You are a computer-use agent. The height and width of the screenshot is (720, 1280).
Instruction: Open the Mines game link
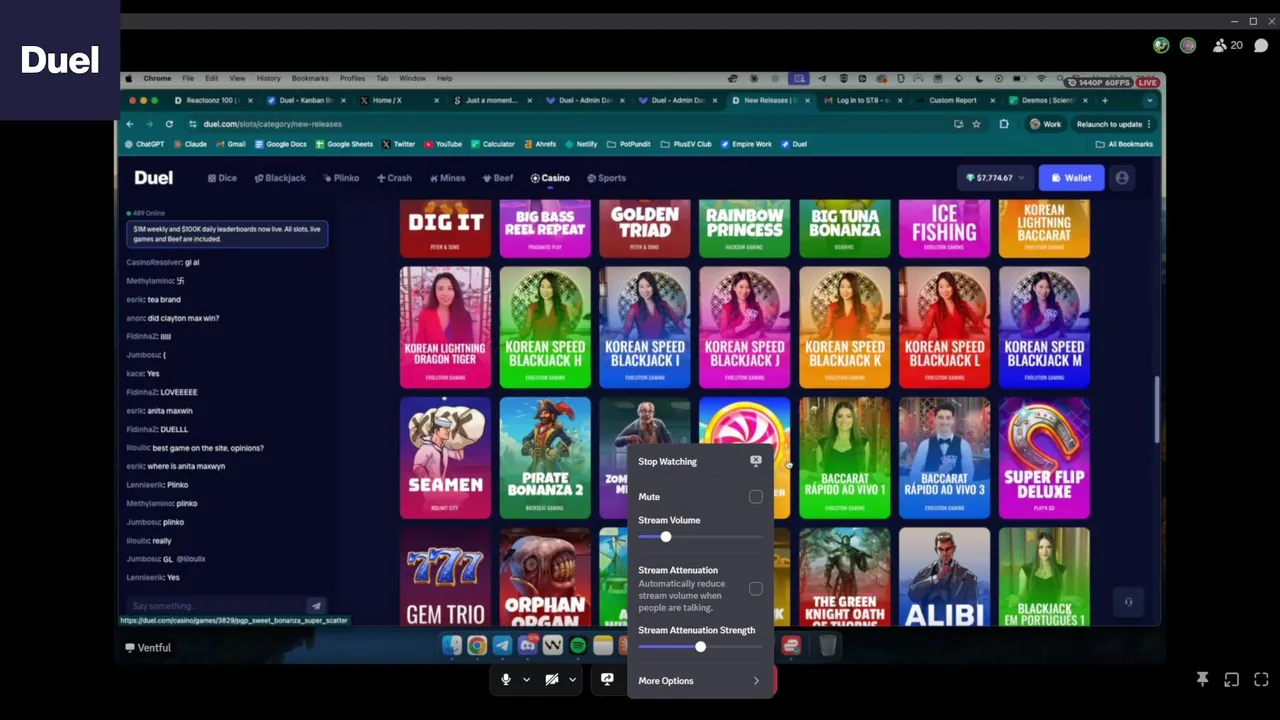click(x=447, y=178)
